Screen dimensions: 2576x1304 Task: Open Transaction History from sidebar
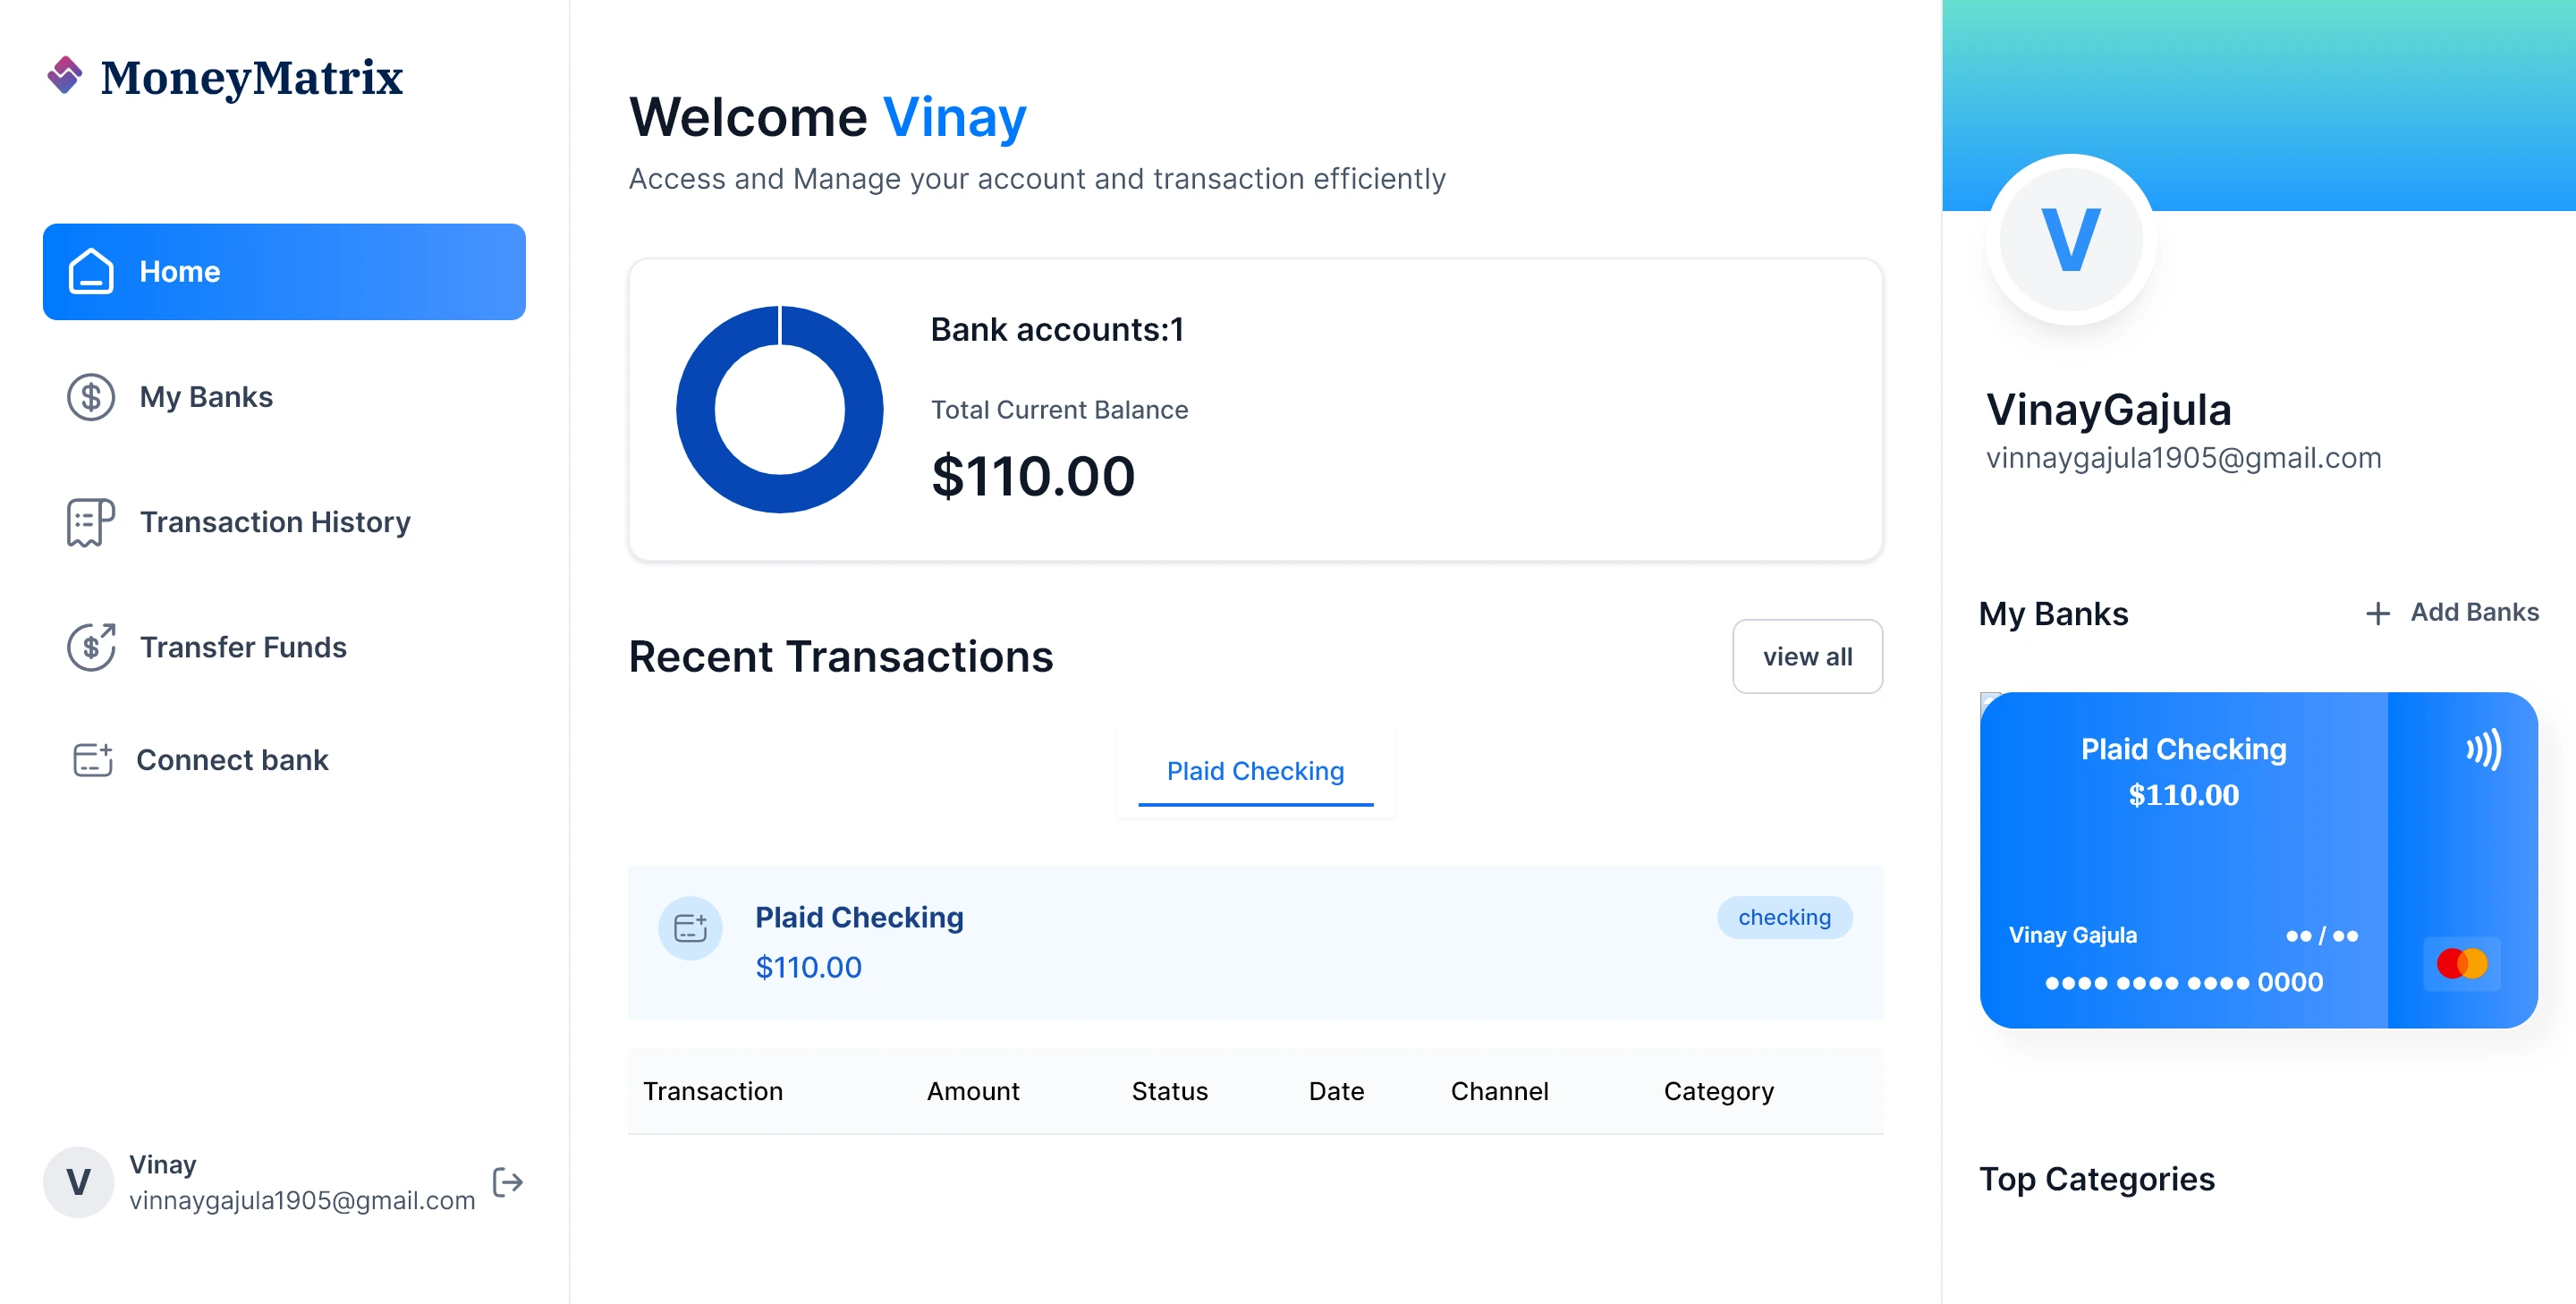(275, 522)
